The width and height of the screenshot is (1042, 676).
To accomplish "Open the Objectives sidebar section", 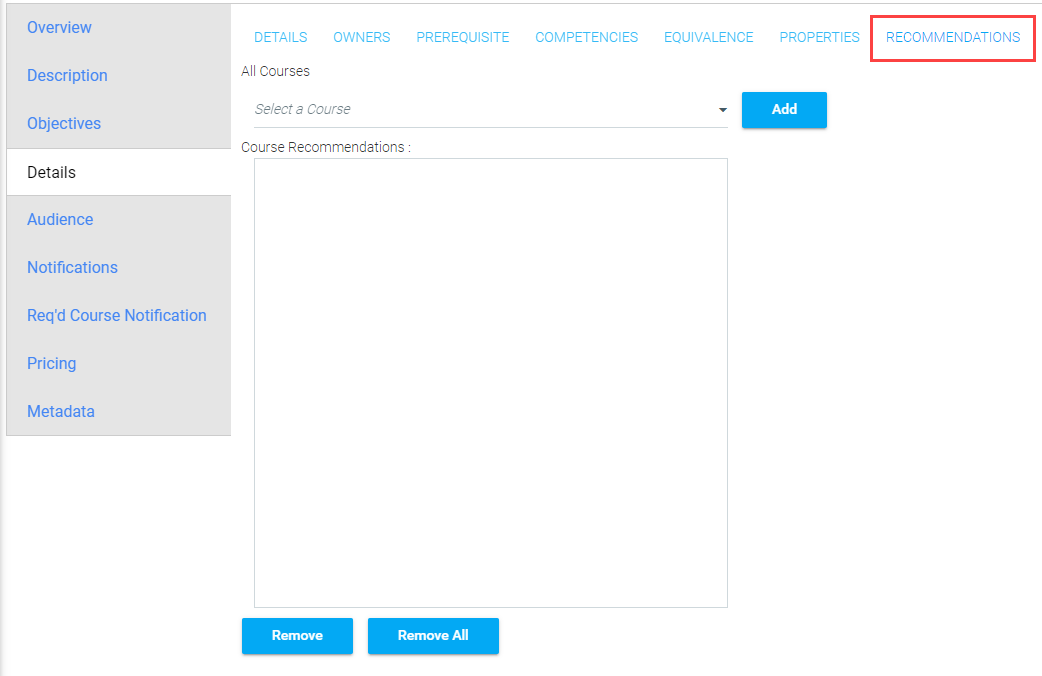I will [x=64, y=124].
